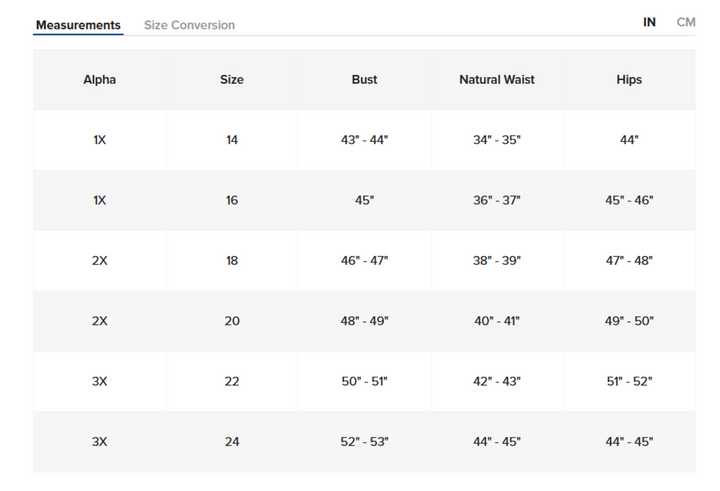
Task: Select the size 24 cell
Action: (232, 442)
